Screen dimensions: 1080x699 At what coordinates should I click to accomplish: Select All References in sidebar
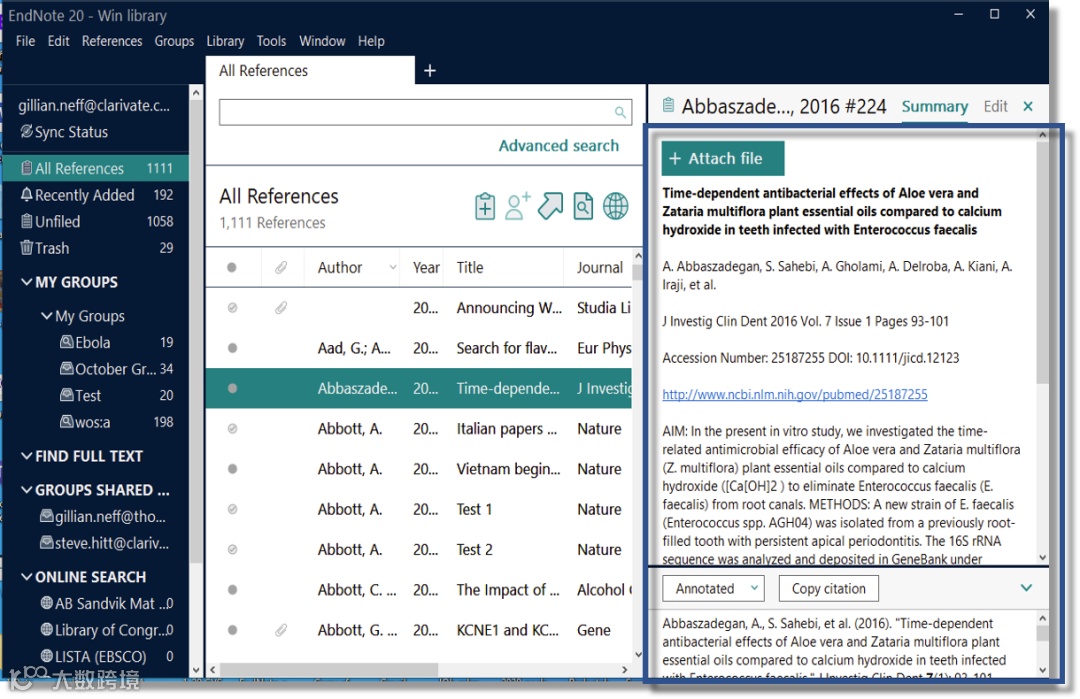[96, 168]
